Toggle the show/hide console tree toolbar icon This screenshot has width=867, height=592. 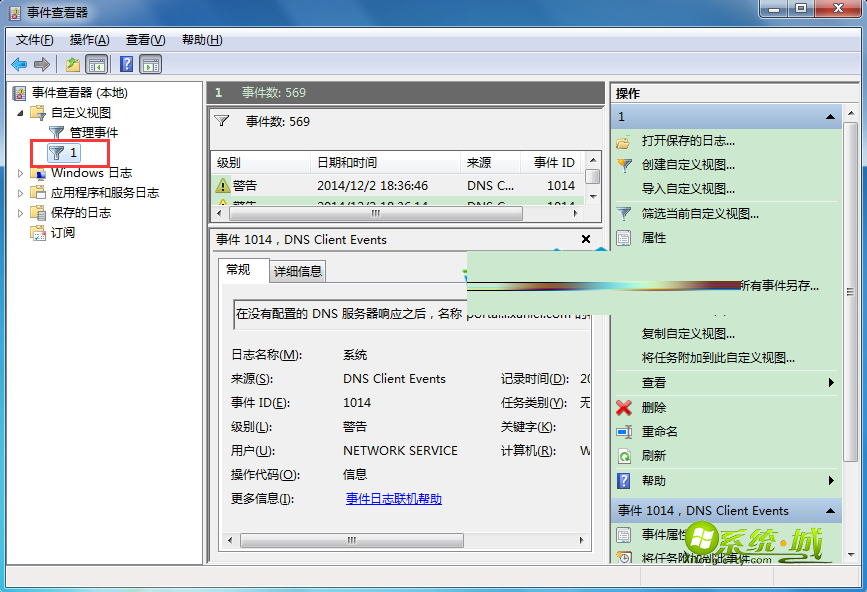pyautogui.click(x=97, y=64)
